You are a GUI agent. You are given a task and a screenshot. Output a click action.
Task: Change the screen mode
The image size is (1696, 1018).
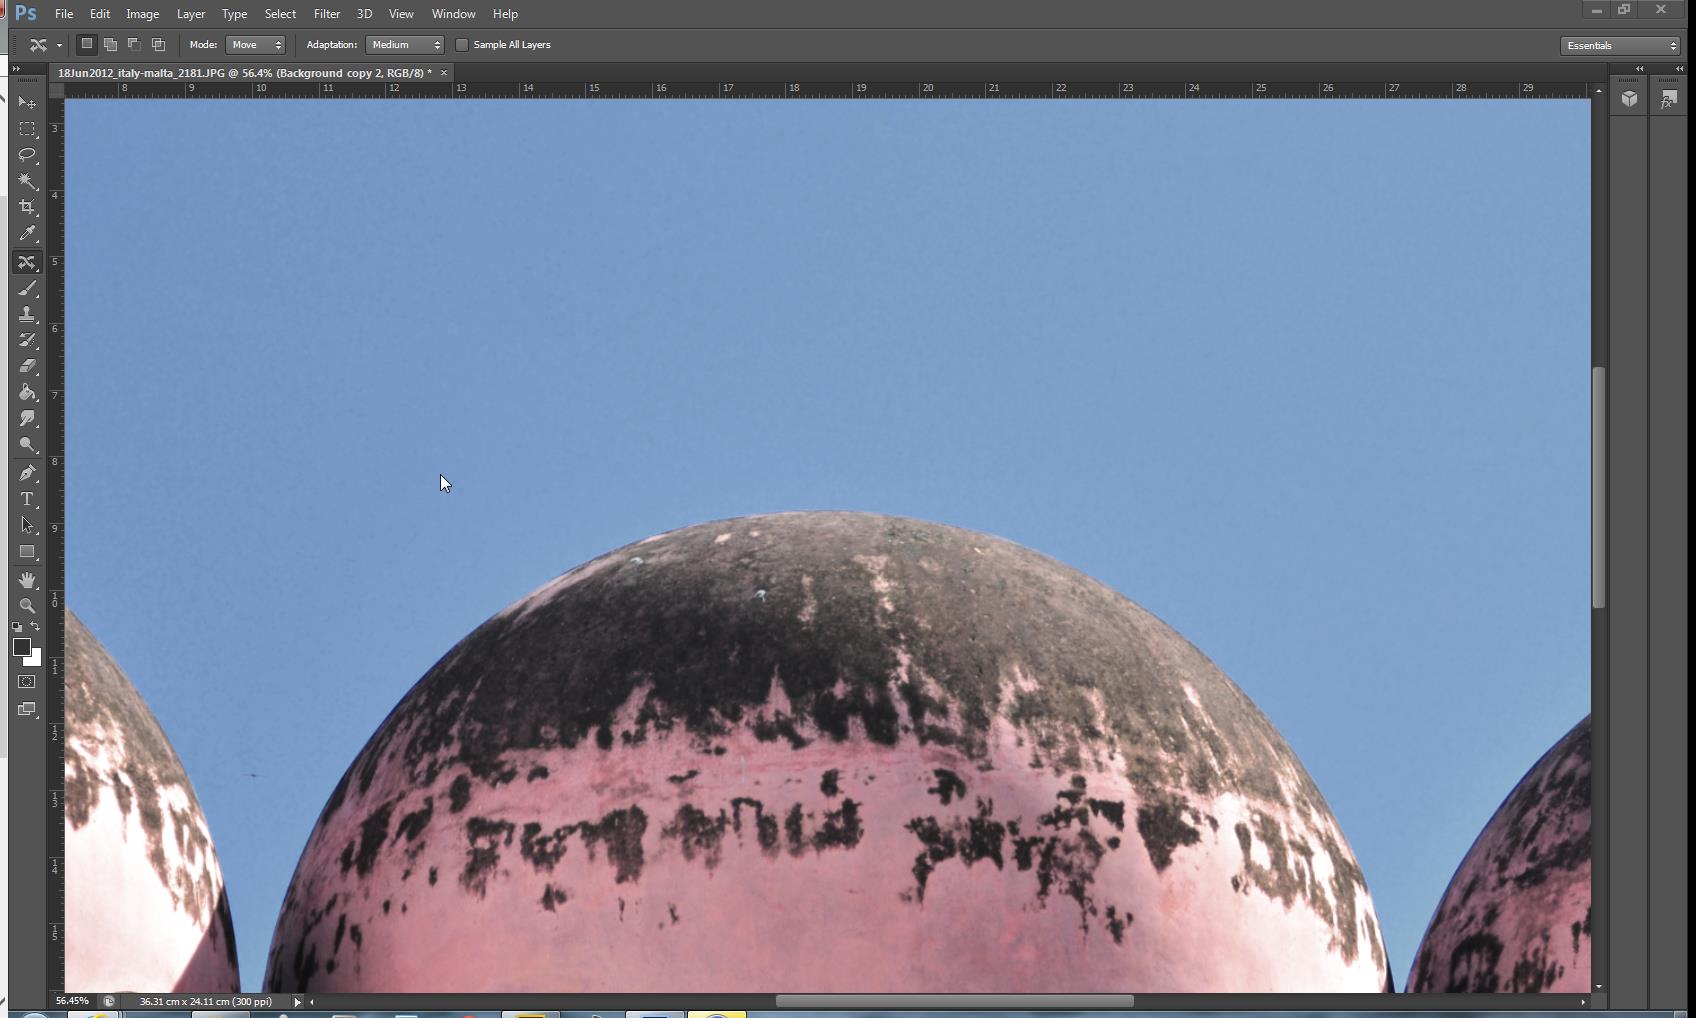coord(27,709)
